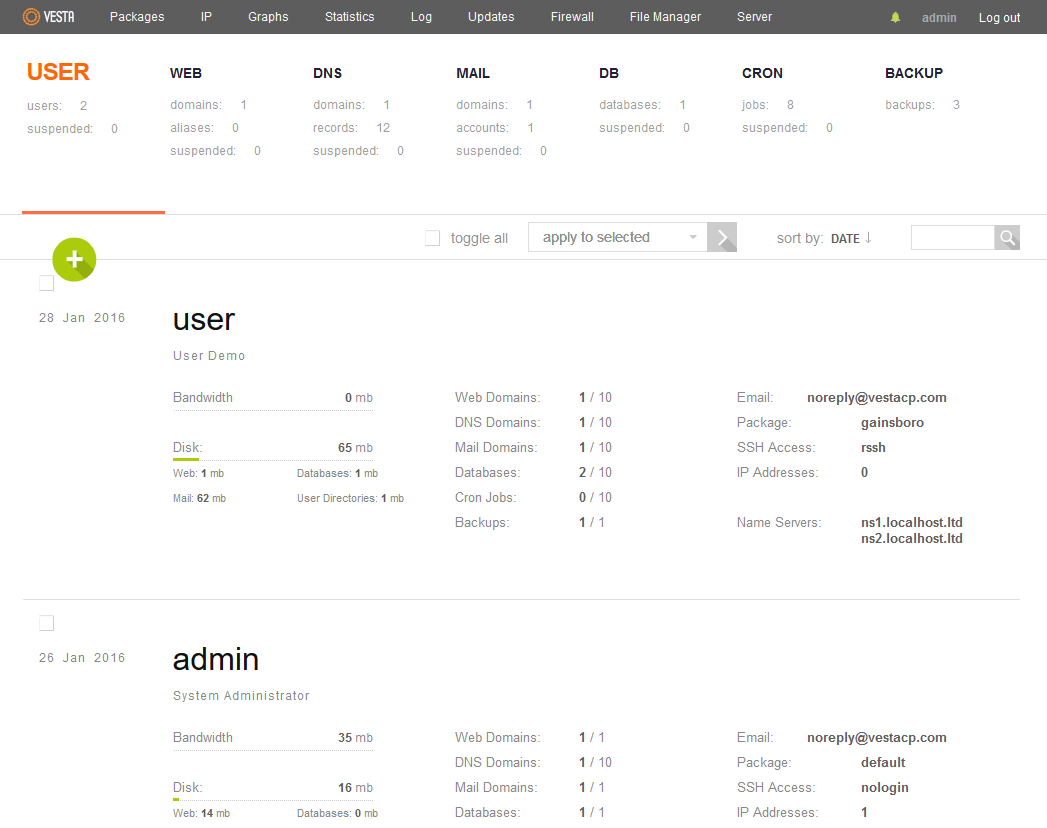Screen dimensions: 1047x828
Task: Open the Firewall menu item
Action: point(572,17)
